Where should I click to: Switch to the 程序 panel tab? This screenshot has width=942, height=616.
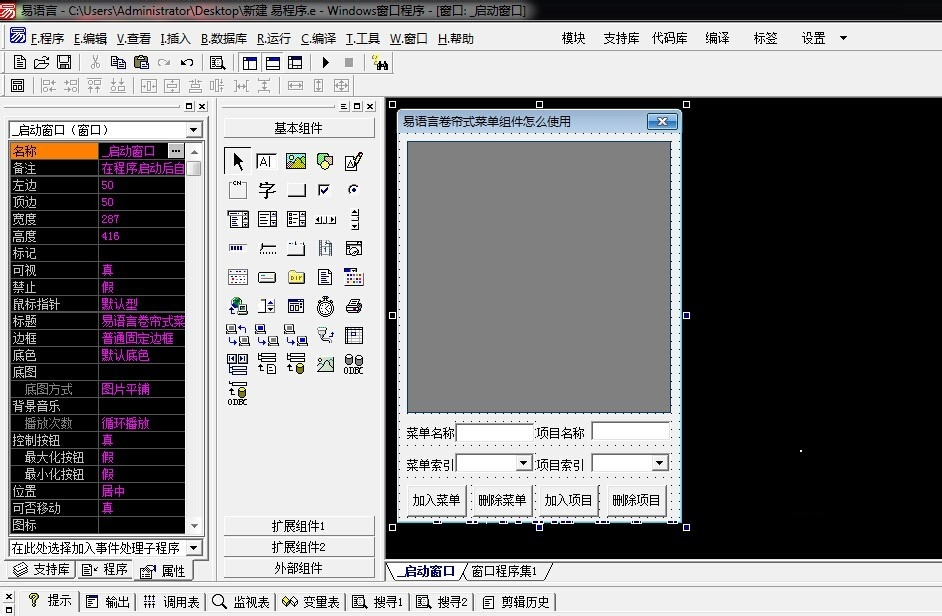[x=105, y=569]
